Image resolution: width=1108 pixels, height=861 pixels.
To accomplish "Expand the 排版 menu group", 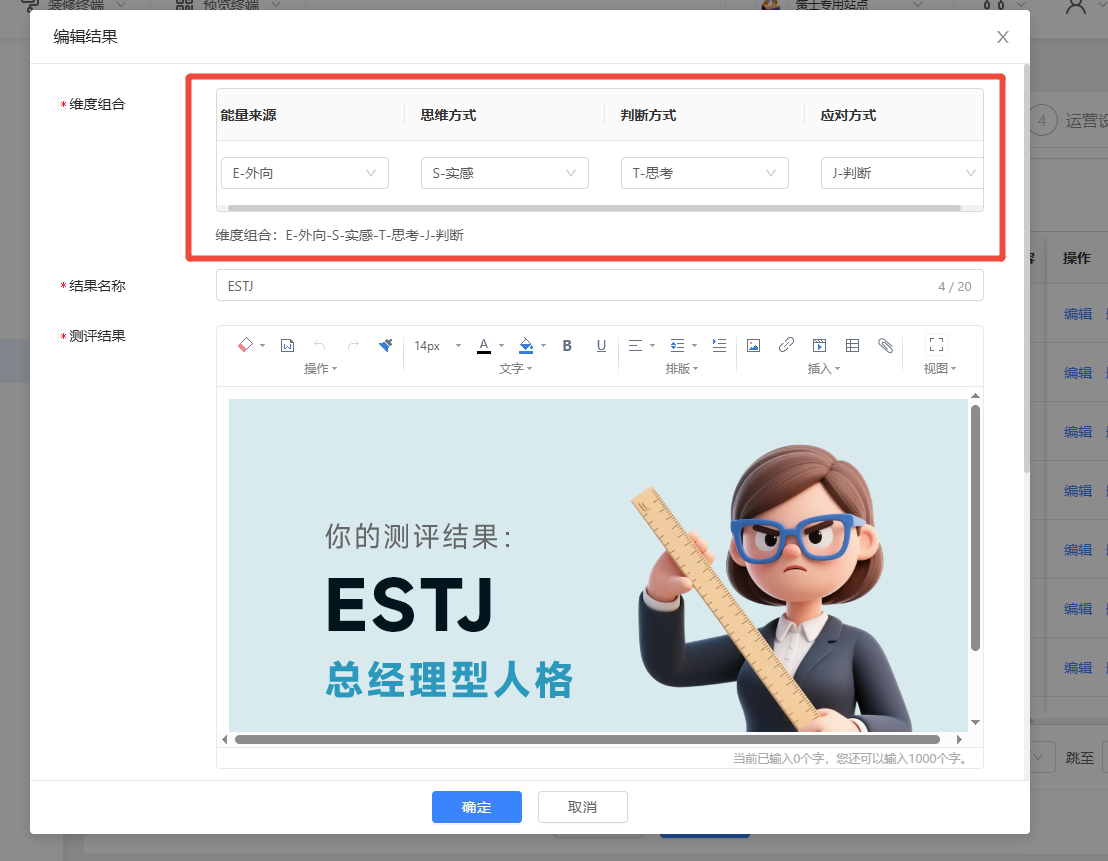I will [682, 369].
